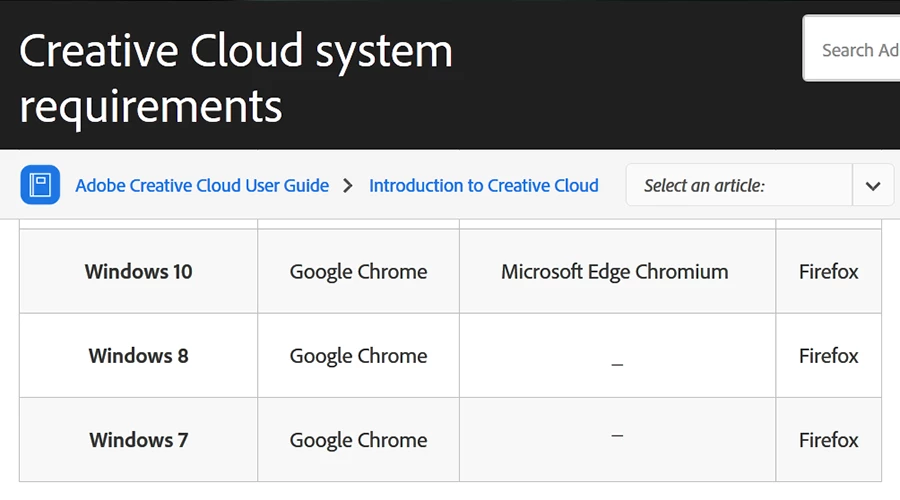Go to Introduction to Creative Cloud breadcrumb
This screenshot has width=900, height=500.
[x=484, y=186]
